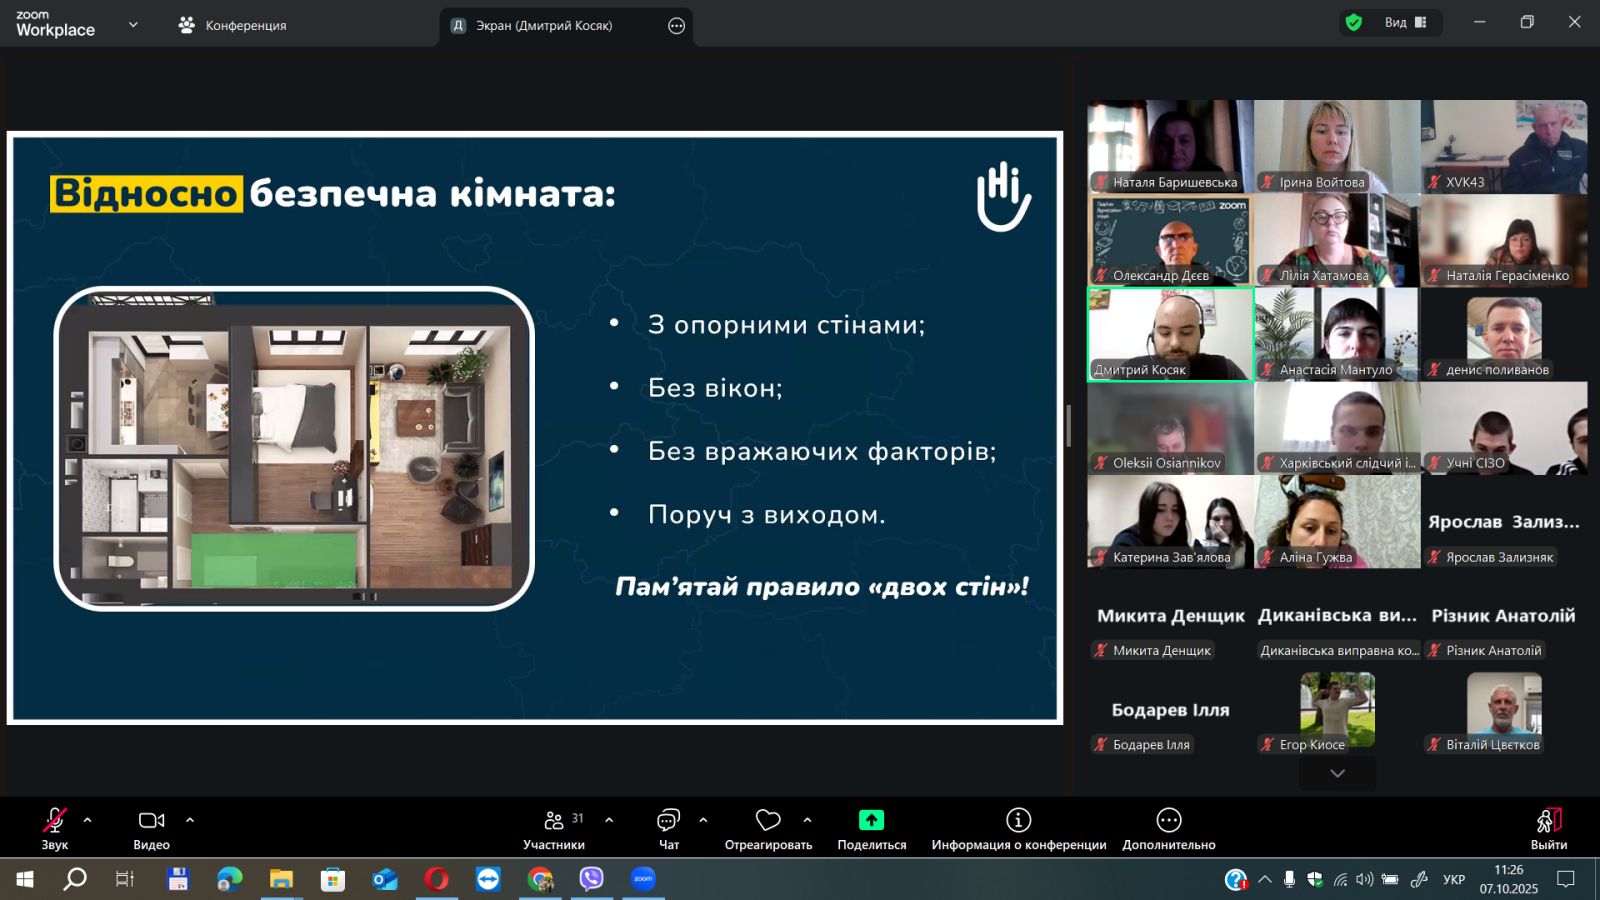This screenshot has width=1600, height=900.
Task: Expand video options arrow next to Видео
Action: coord(190,820)
